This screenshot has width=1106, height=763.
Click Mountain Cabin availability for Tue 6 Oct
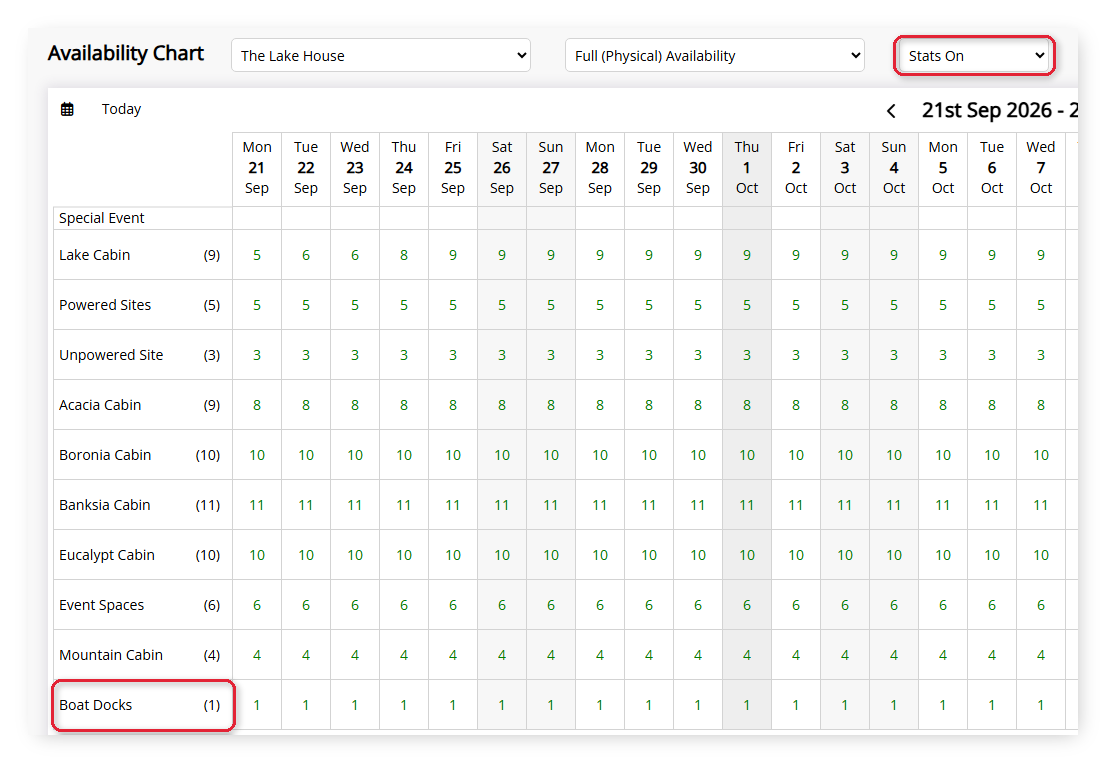click(x=992, y=655)
